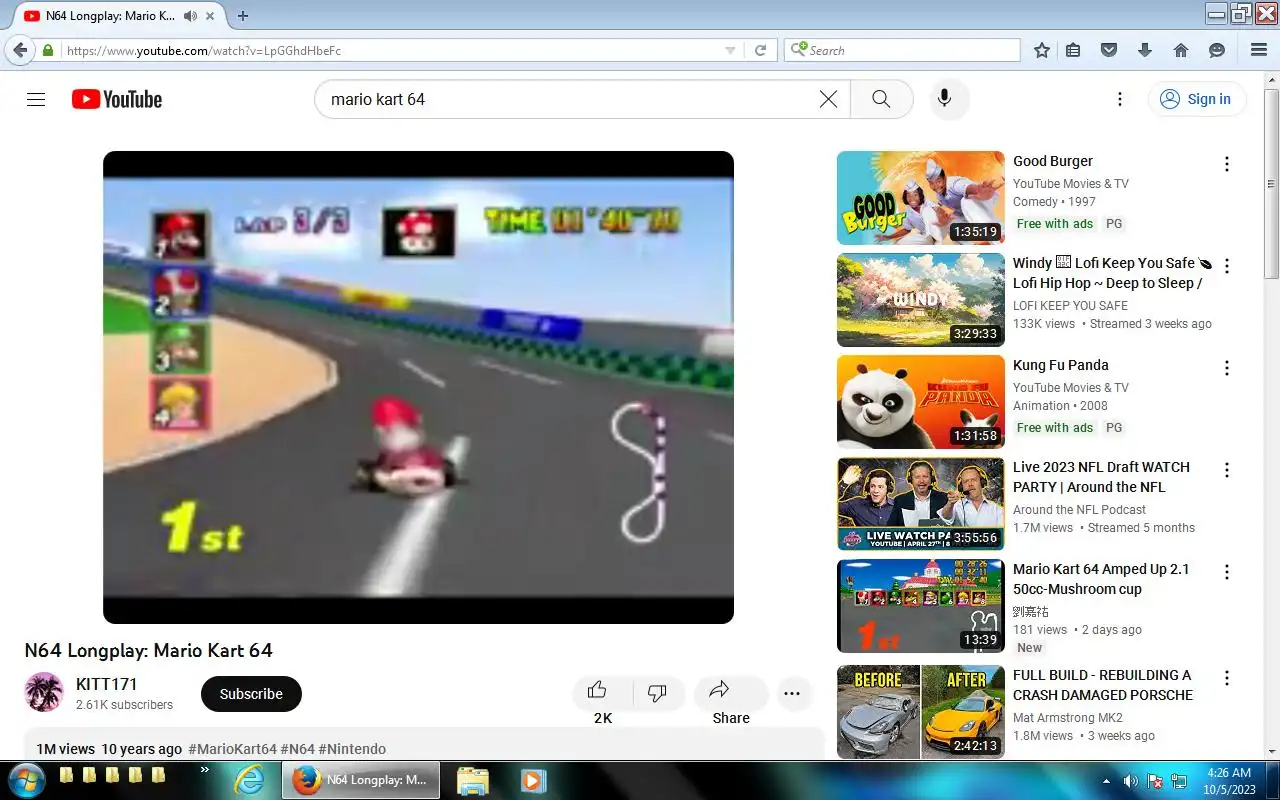
Task: Open the Firefox chat bubble toolbar icon
Action: pyautogui.click(x=1217, y=50)
